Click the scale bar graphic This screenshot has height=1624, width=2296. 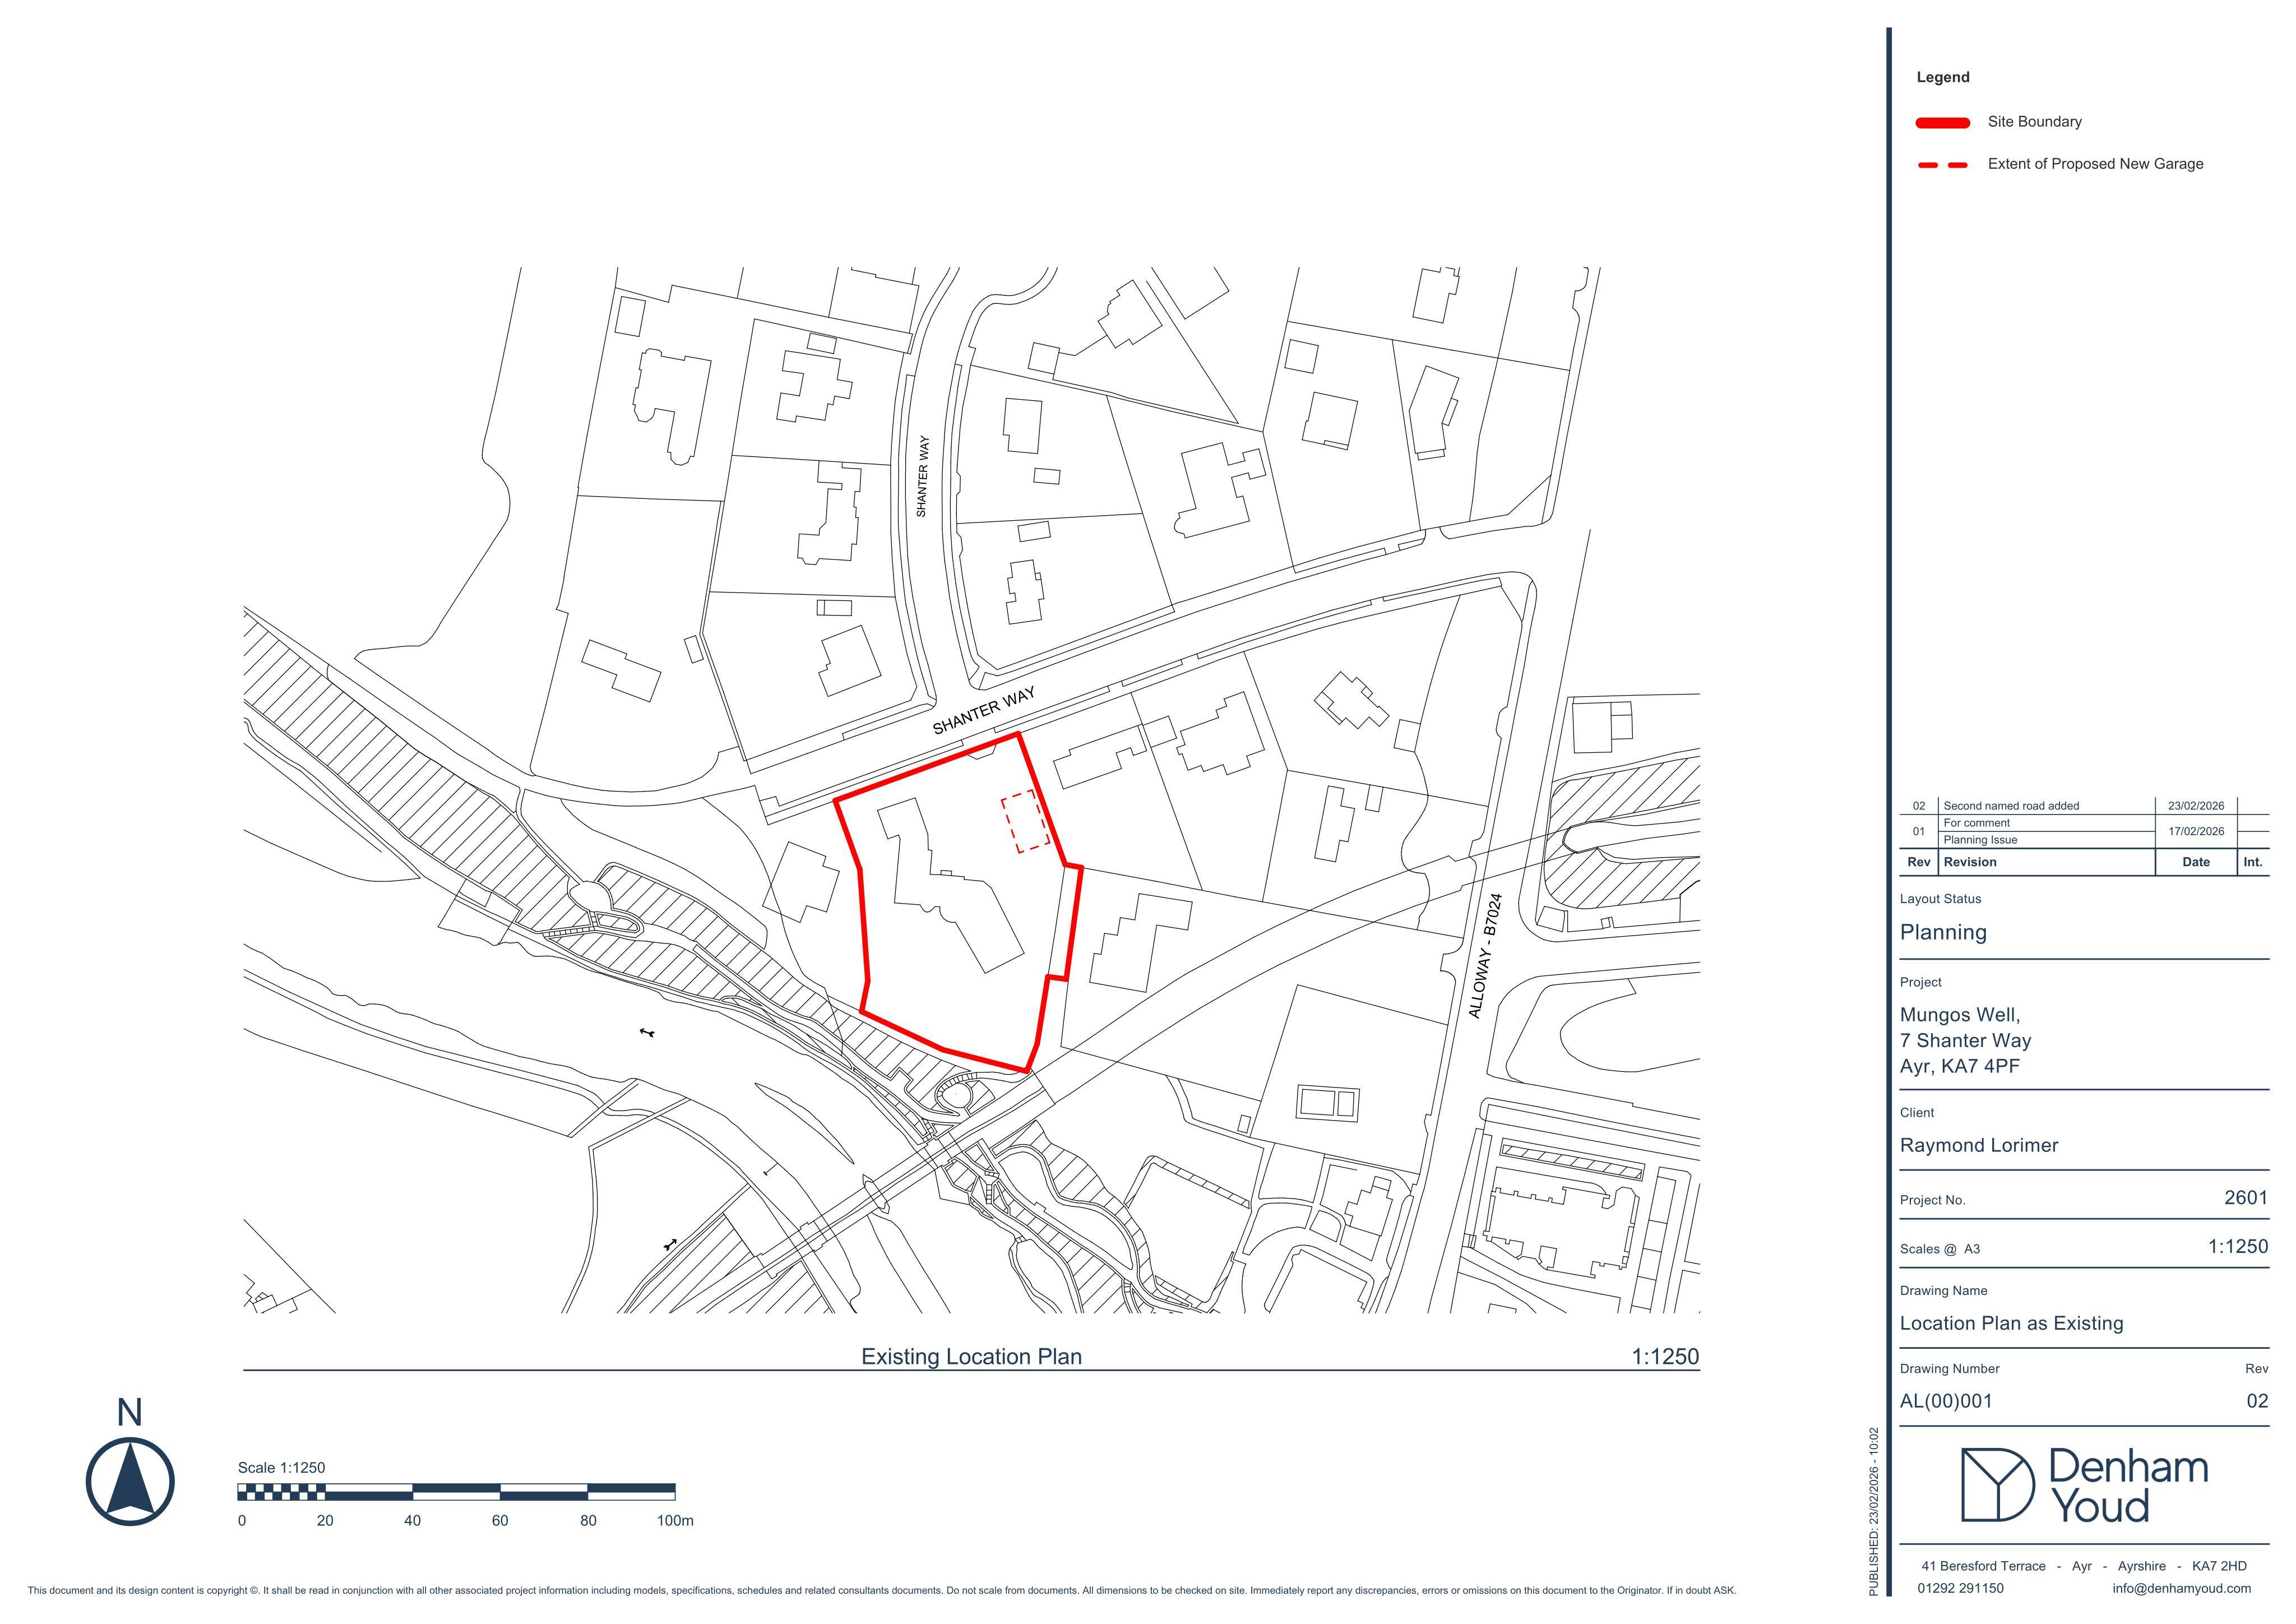tap(456, 1492)
